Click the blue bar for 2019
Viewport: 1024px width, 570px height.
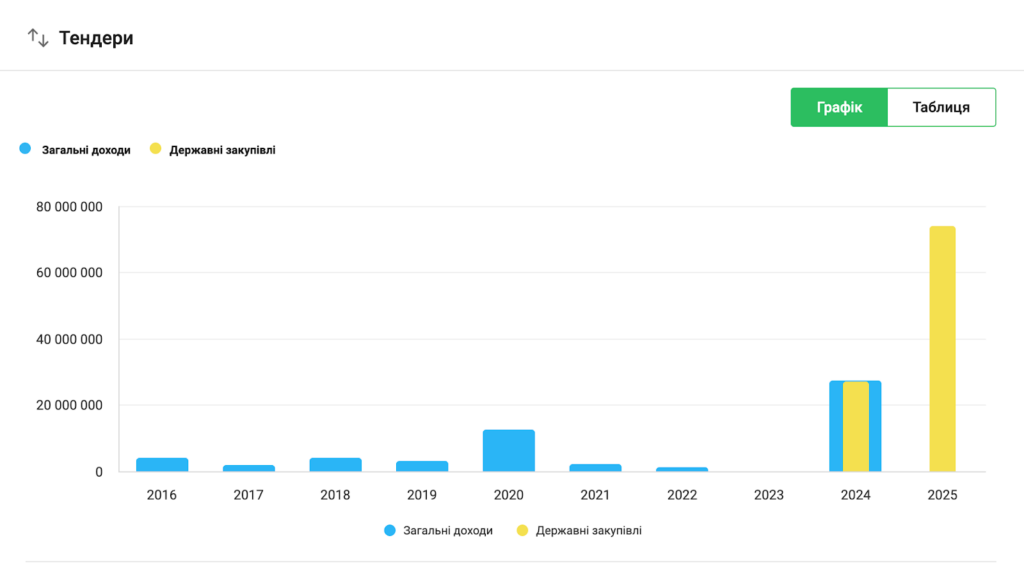[422, 466]
